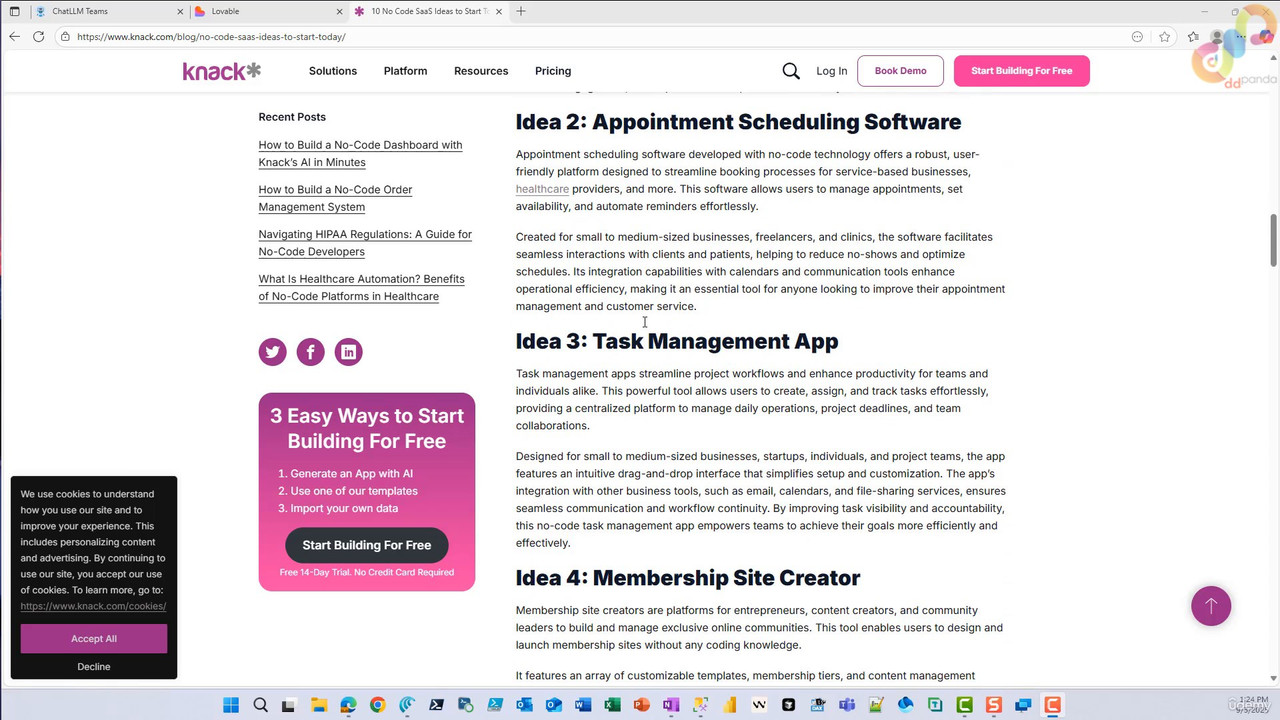1280x720 pixels.
Task: Click the Knack logo in the header
Action: (221, 71)
